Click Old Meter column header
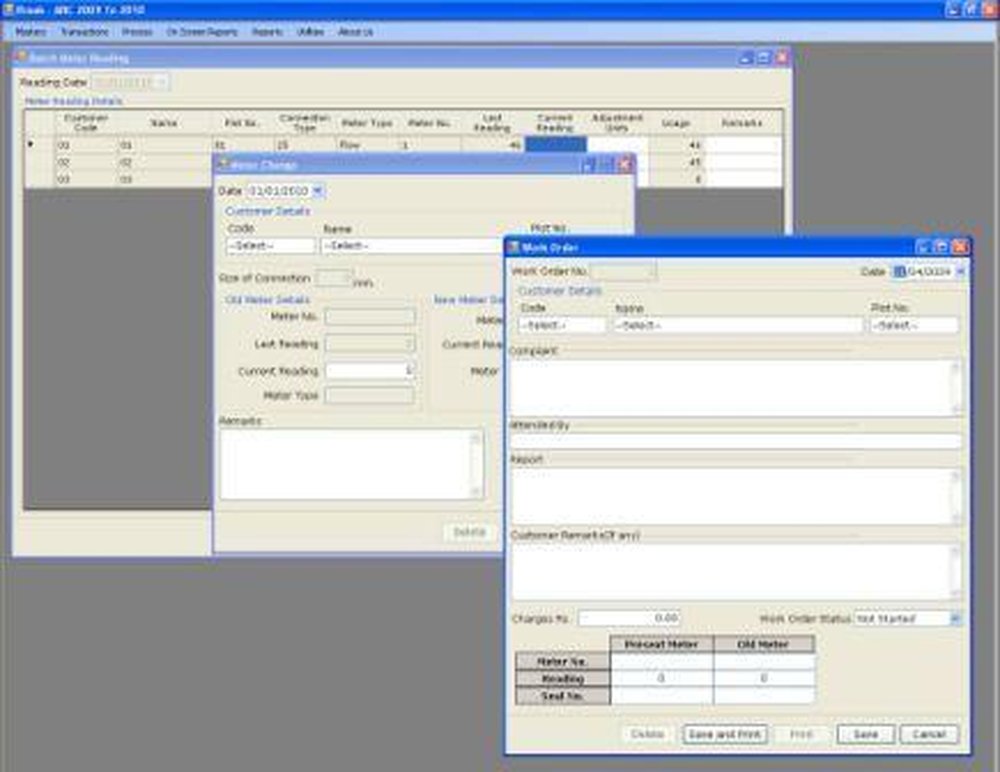 pos(764,644)
